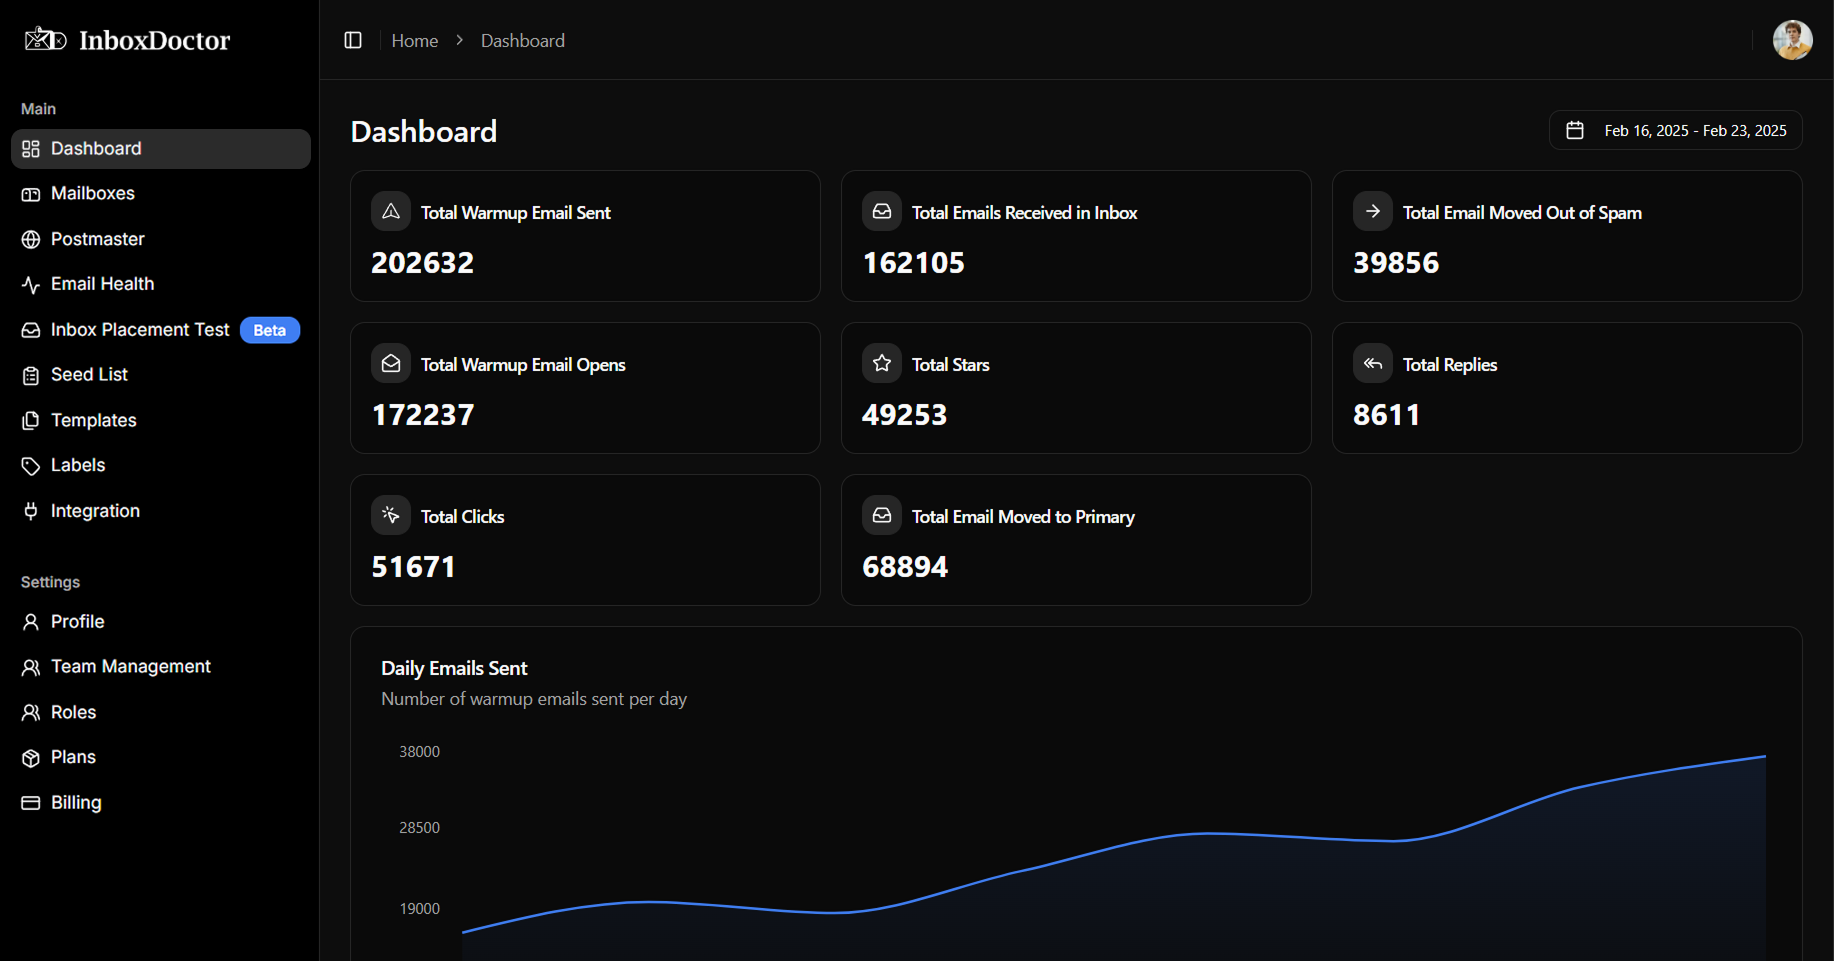This screenshot has width=1834, height=961.
Task: Toggle the sidebar collapse button
Action: click(x=352, y=40)
